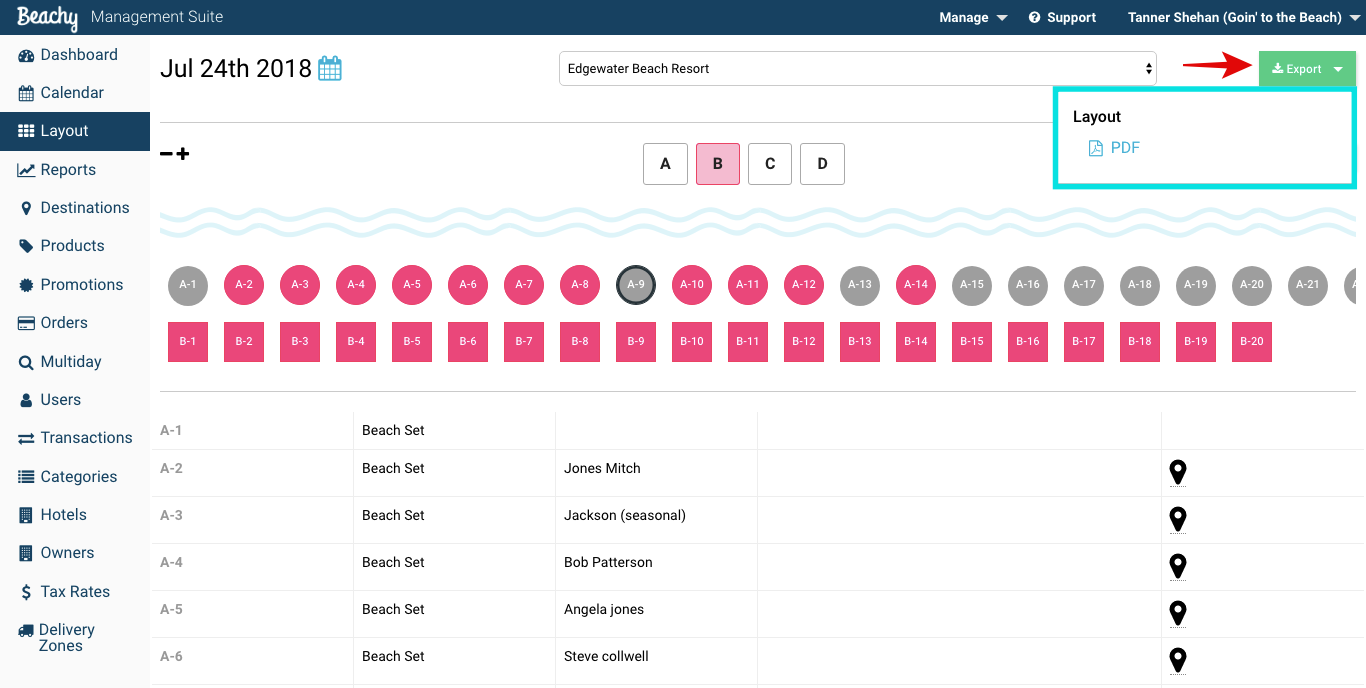
Task: Open the calendar date picker icon
Action: [x=330, y=69]
